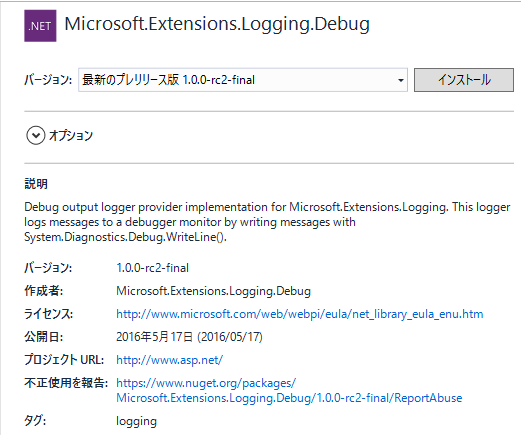Click the 作成者 author value text
Image resolution: width=521 pixels, height=435 pixels.
click(x=213, y=291)
